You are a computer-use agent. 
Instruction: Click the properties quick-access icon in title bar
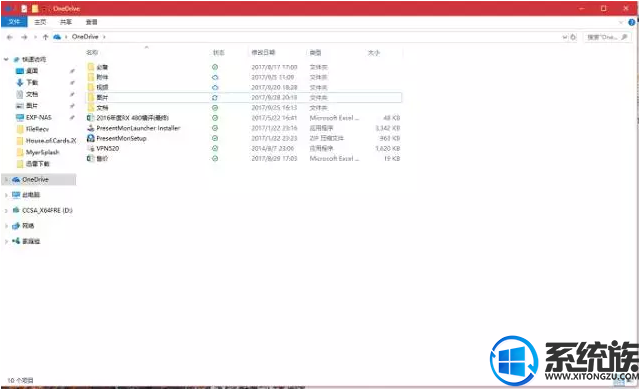pos(24,8)
